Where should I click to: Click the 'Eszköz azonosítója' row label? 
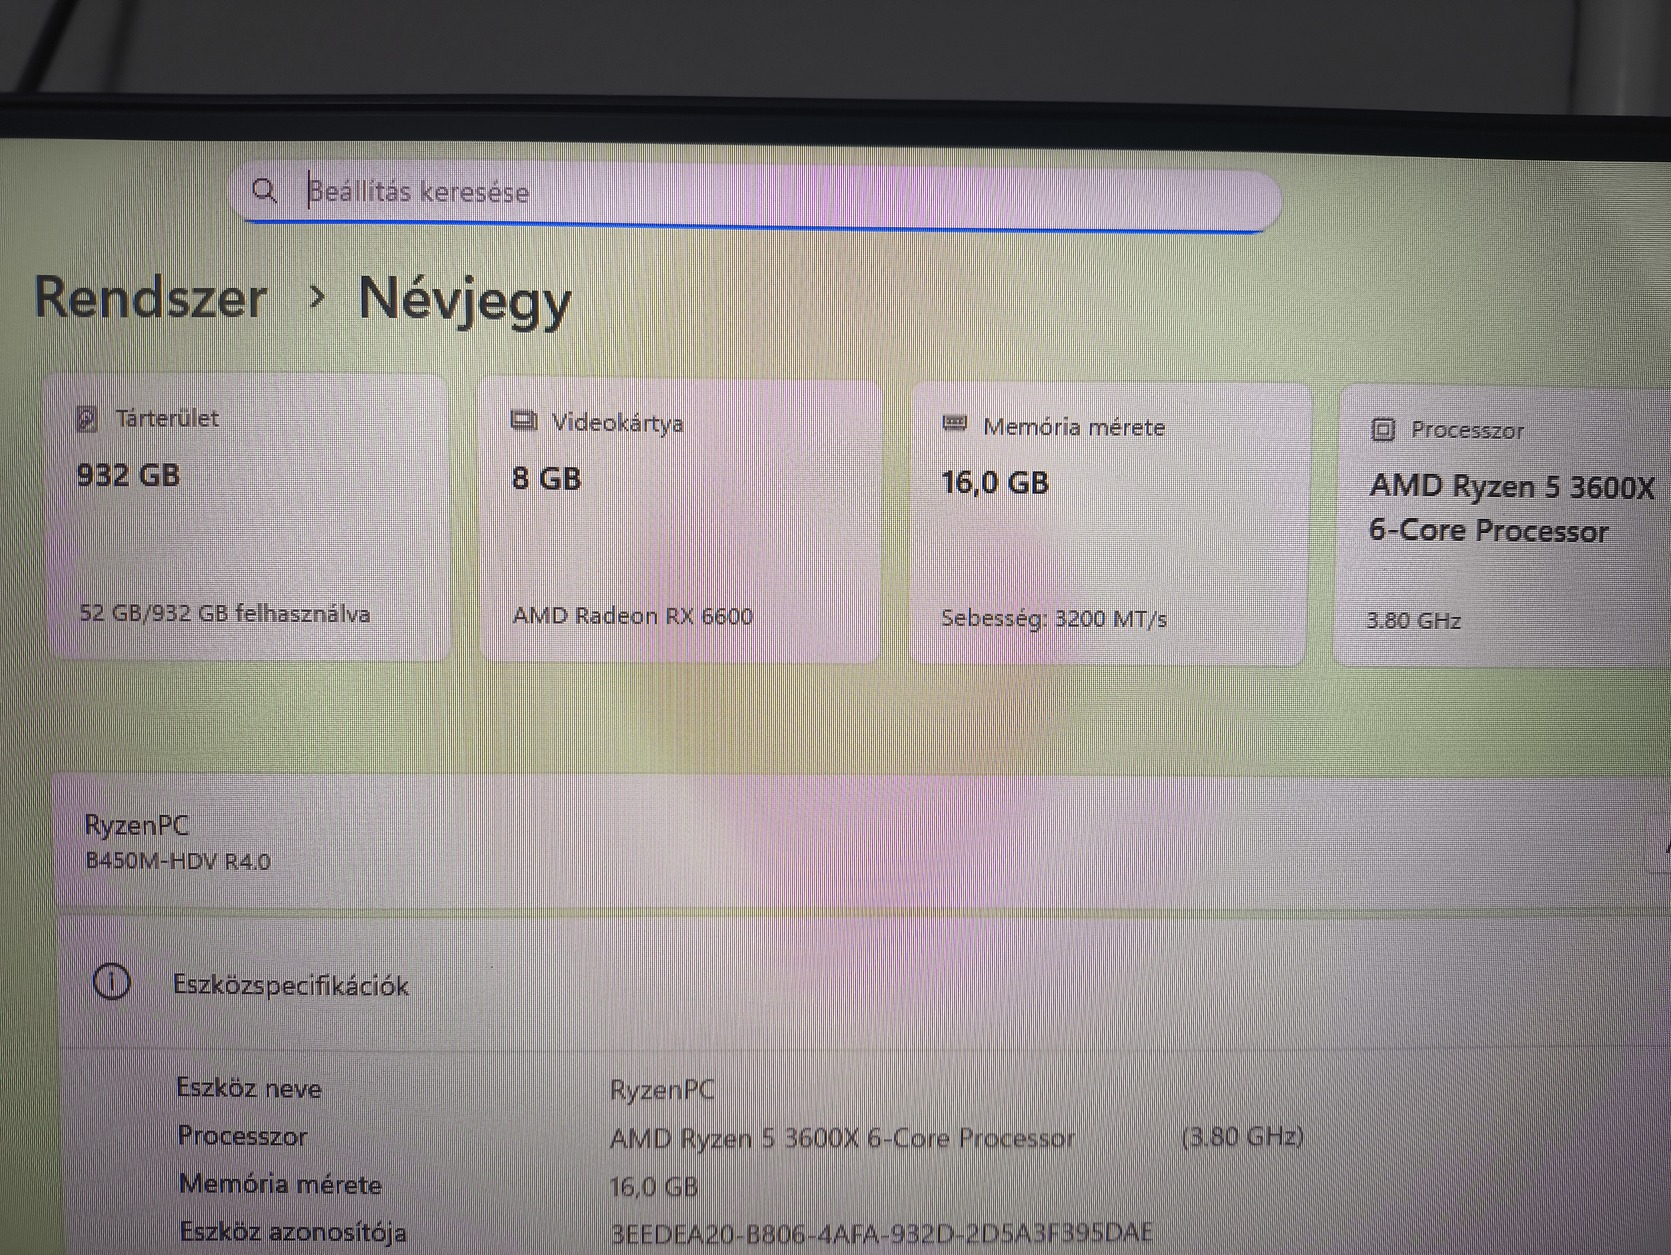pos(293,1232)
